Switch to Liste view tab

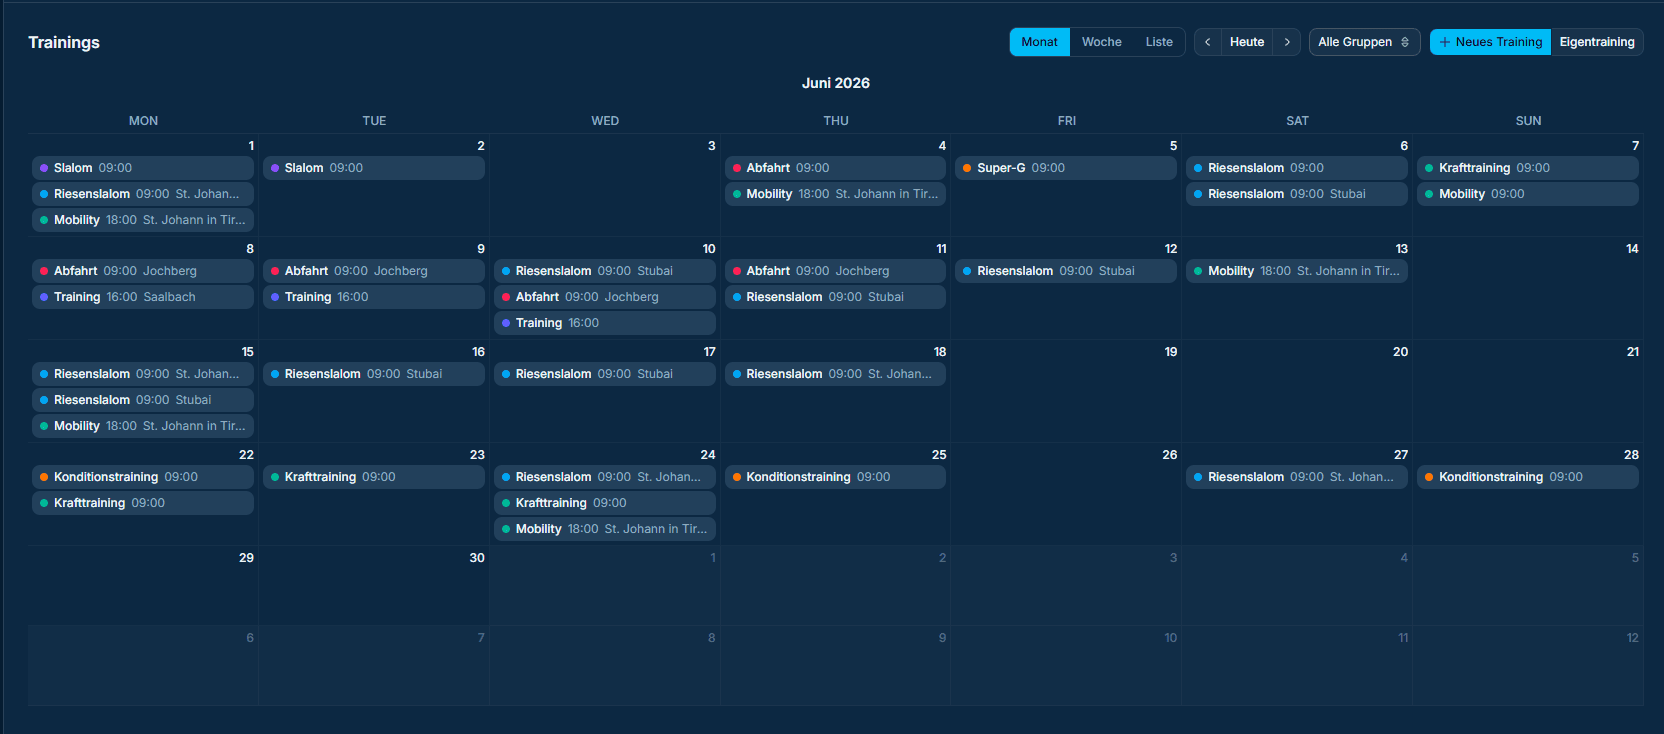click(x=1159, y=42)
